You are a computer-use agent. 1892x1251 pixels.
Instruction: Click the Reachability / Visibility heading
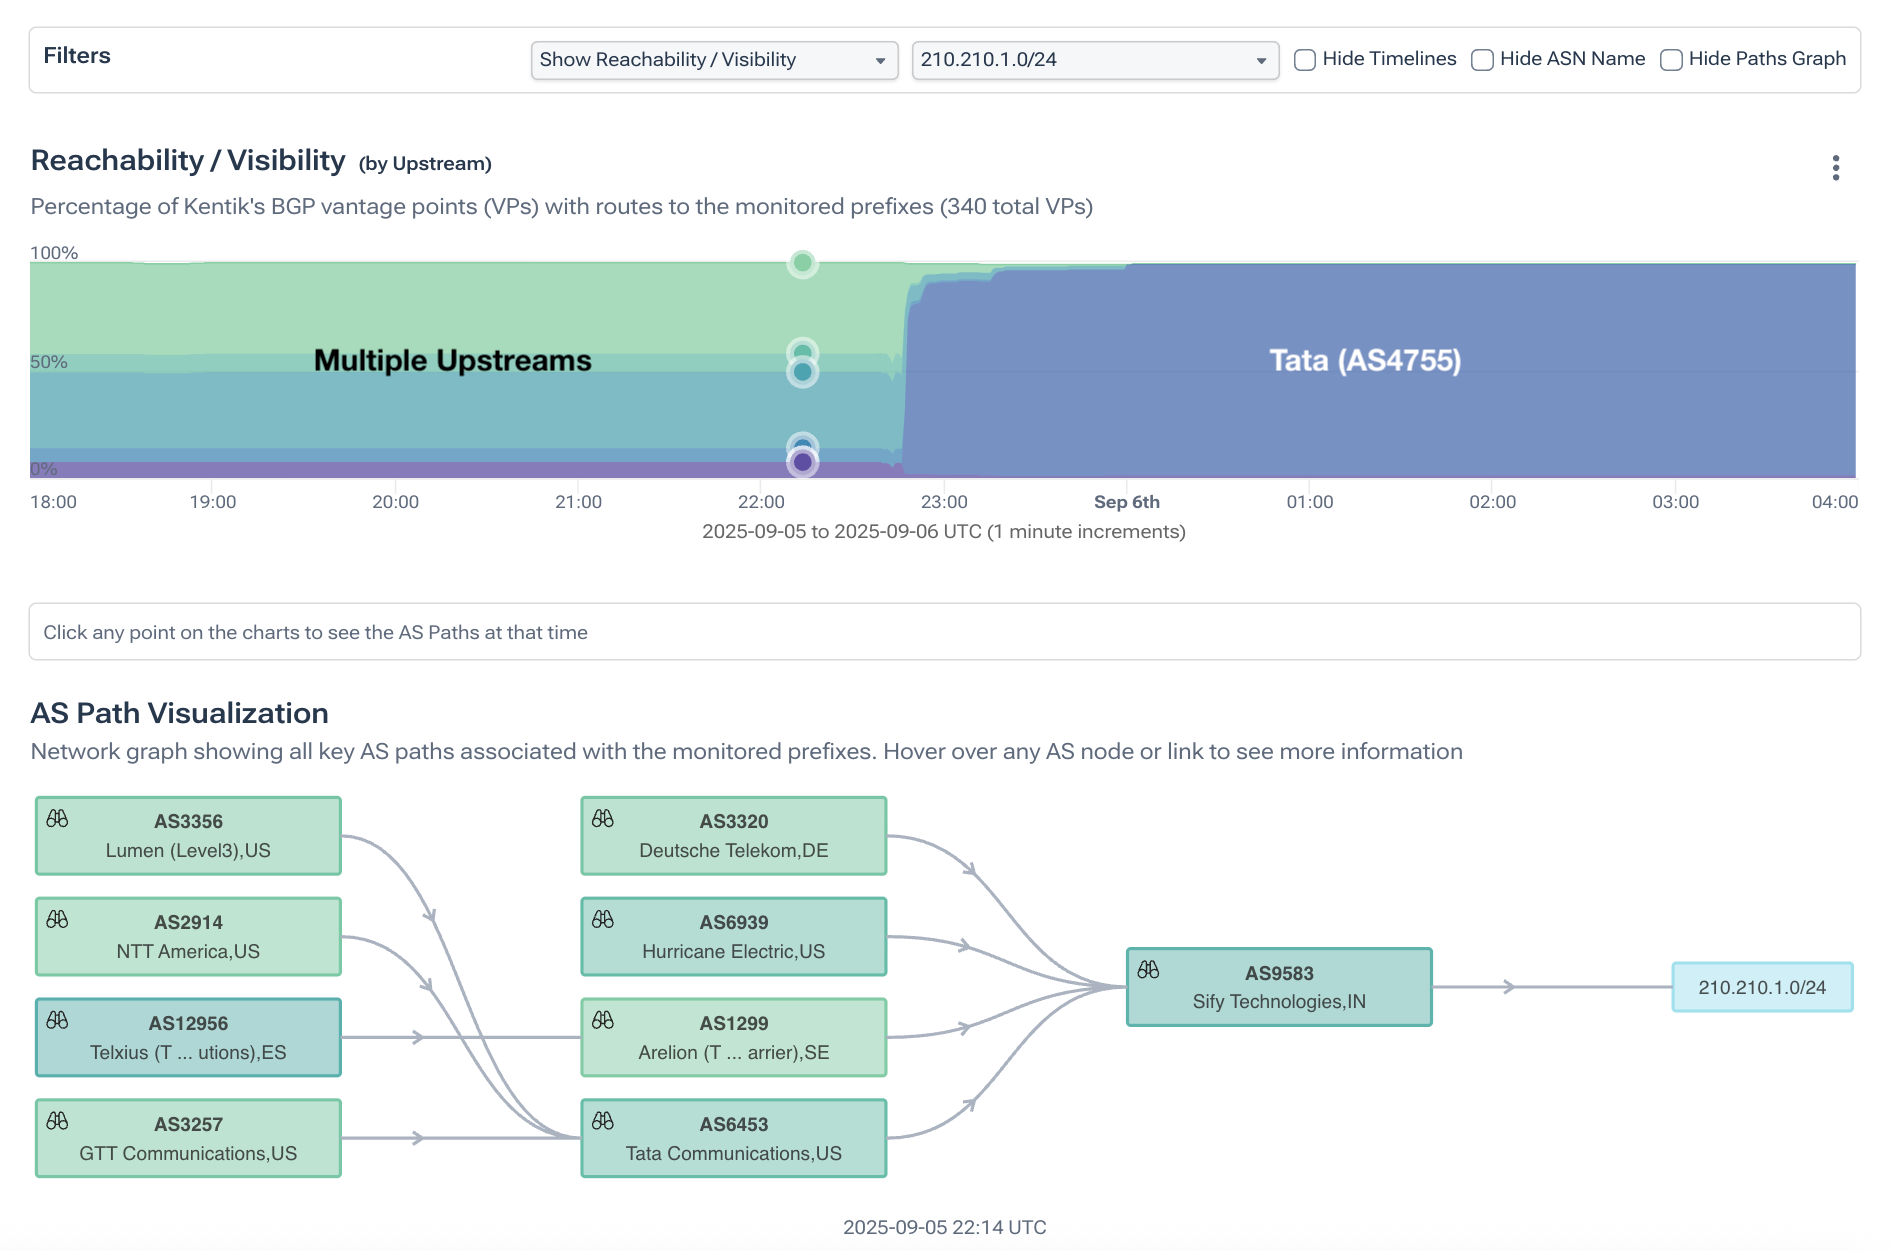tap(188, 160)
